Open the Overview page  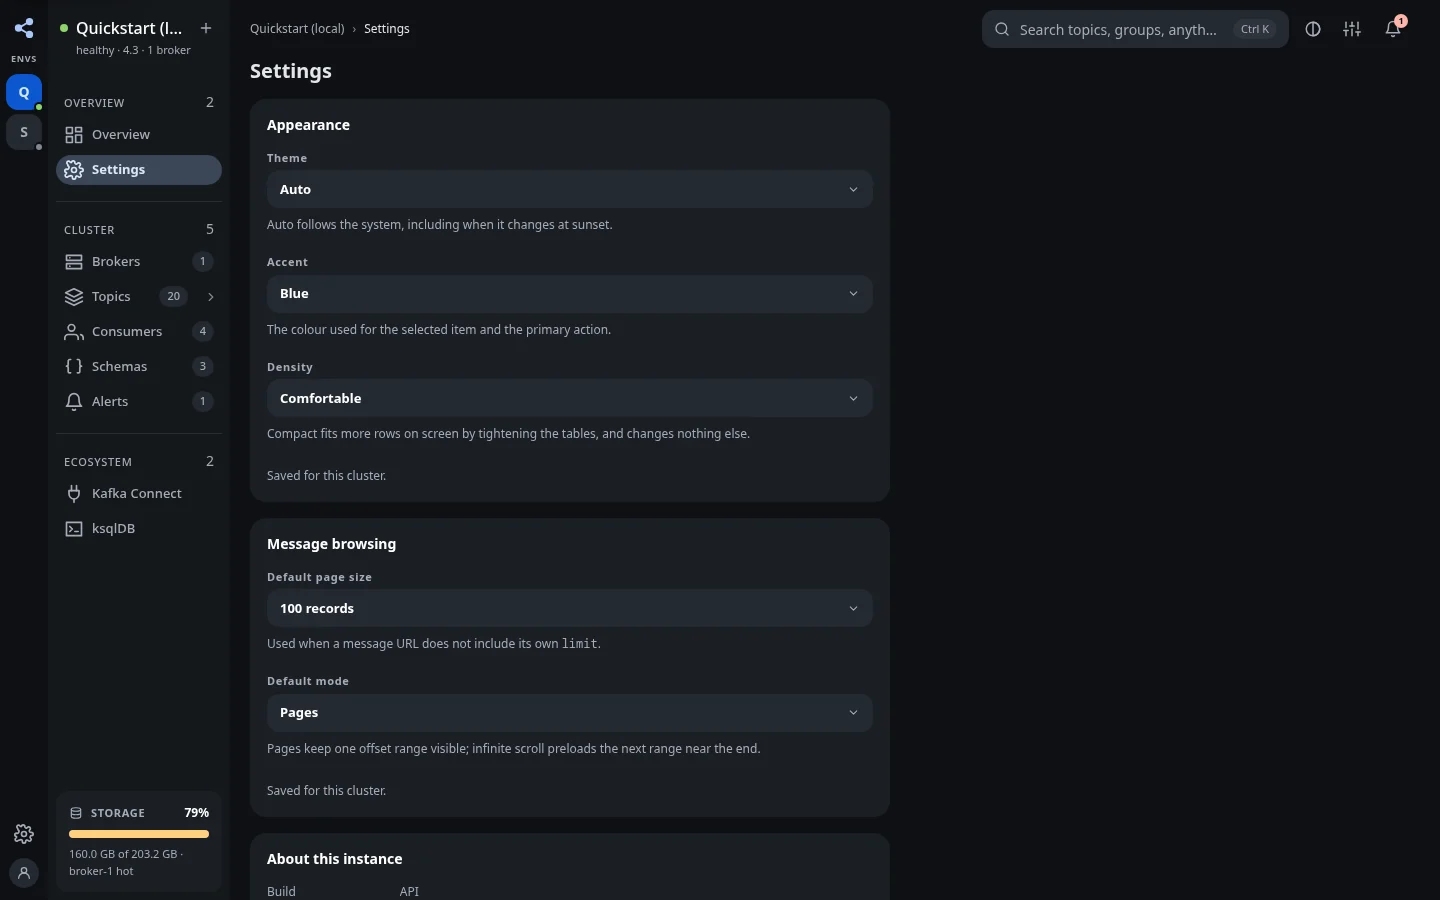tap(139, 135)
